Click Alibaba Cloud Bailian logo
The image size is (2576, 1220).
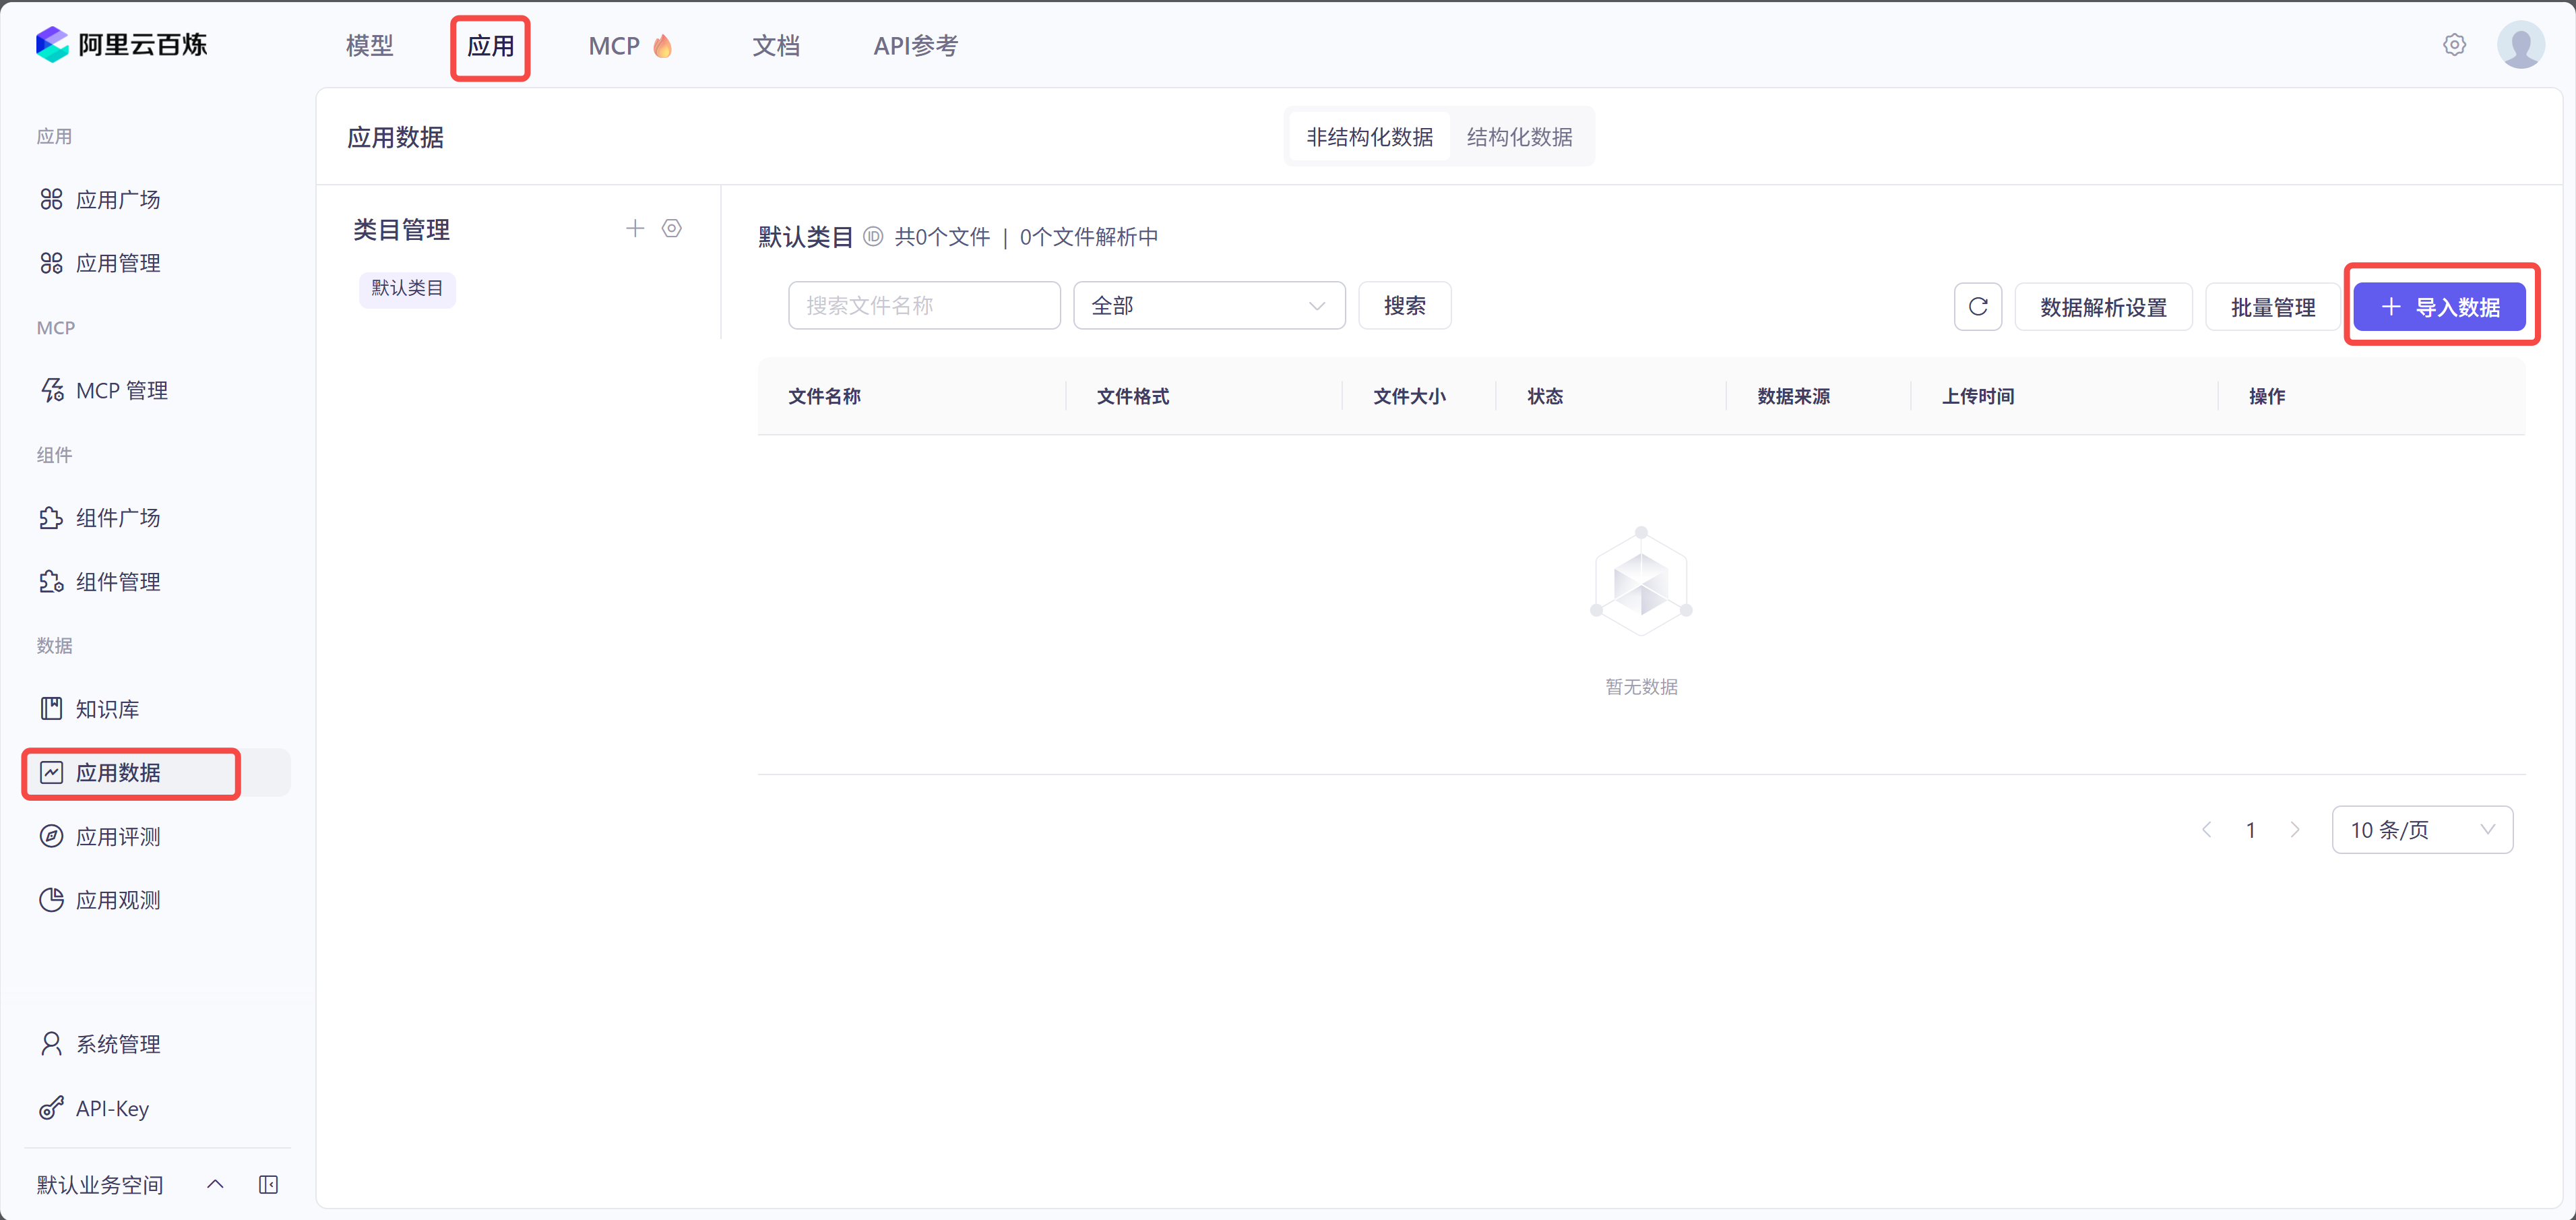click(121, 45)
